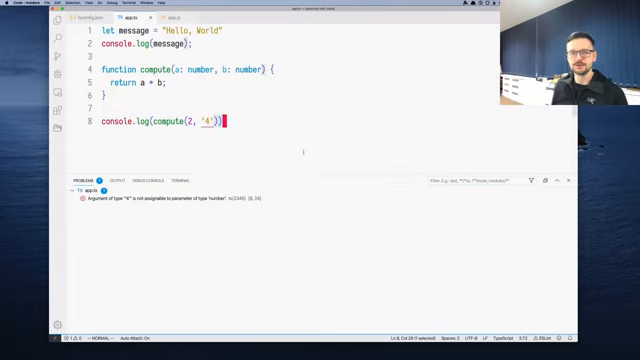Open the Source Control view
640x360 pixels.
pos(58,56)
